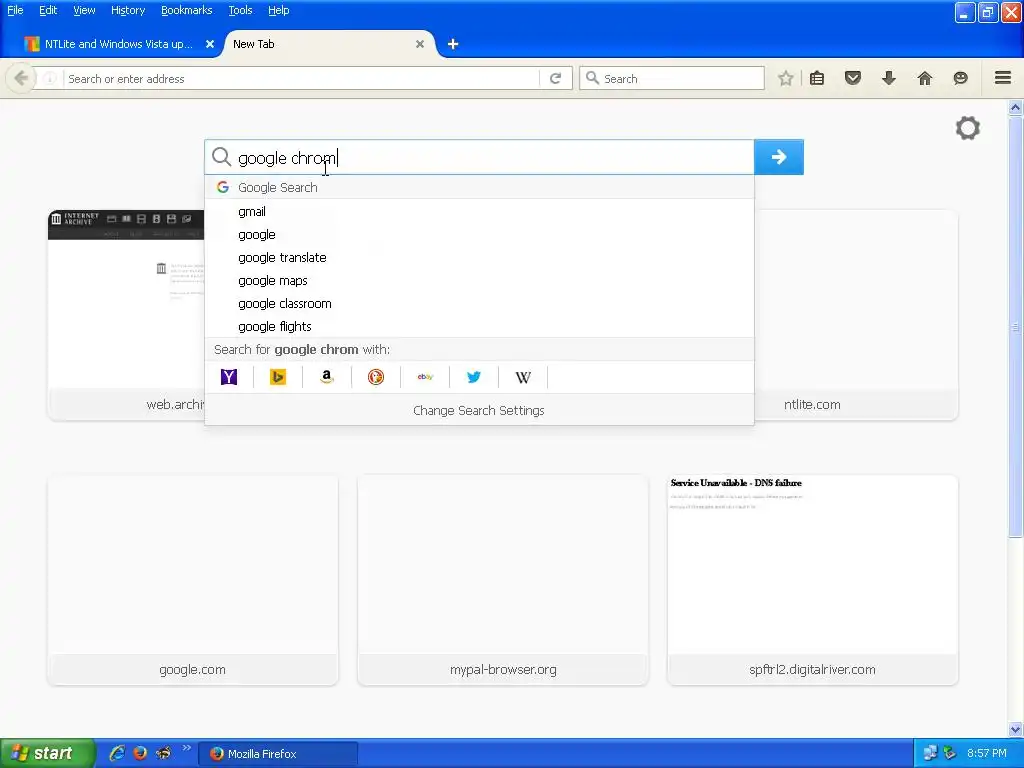Click the address bar field
The image size is (1024, 768).
[x=300, y=78]
